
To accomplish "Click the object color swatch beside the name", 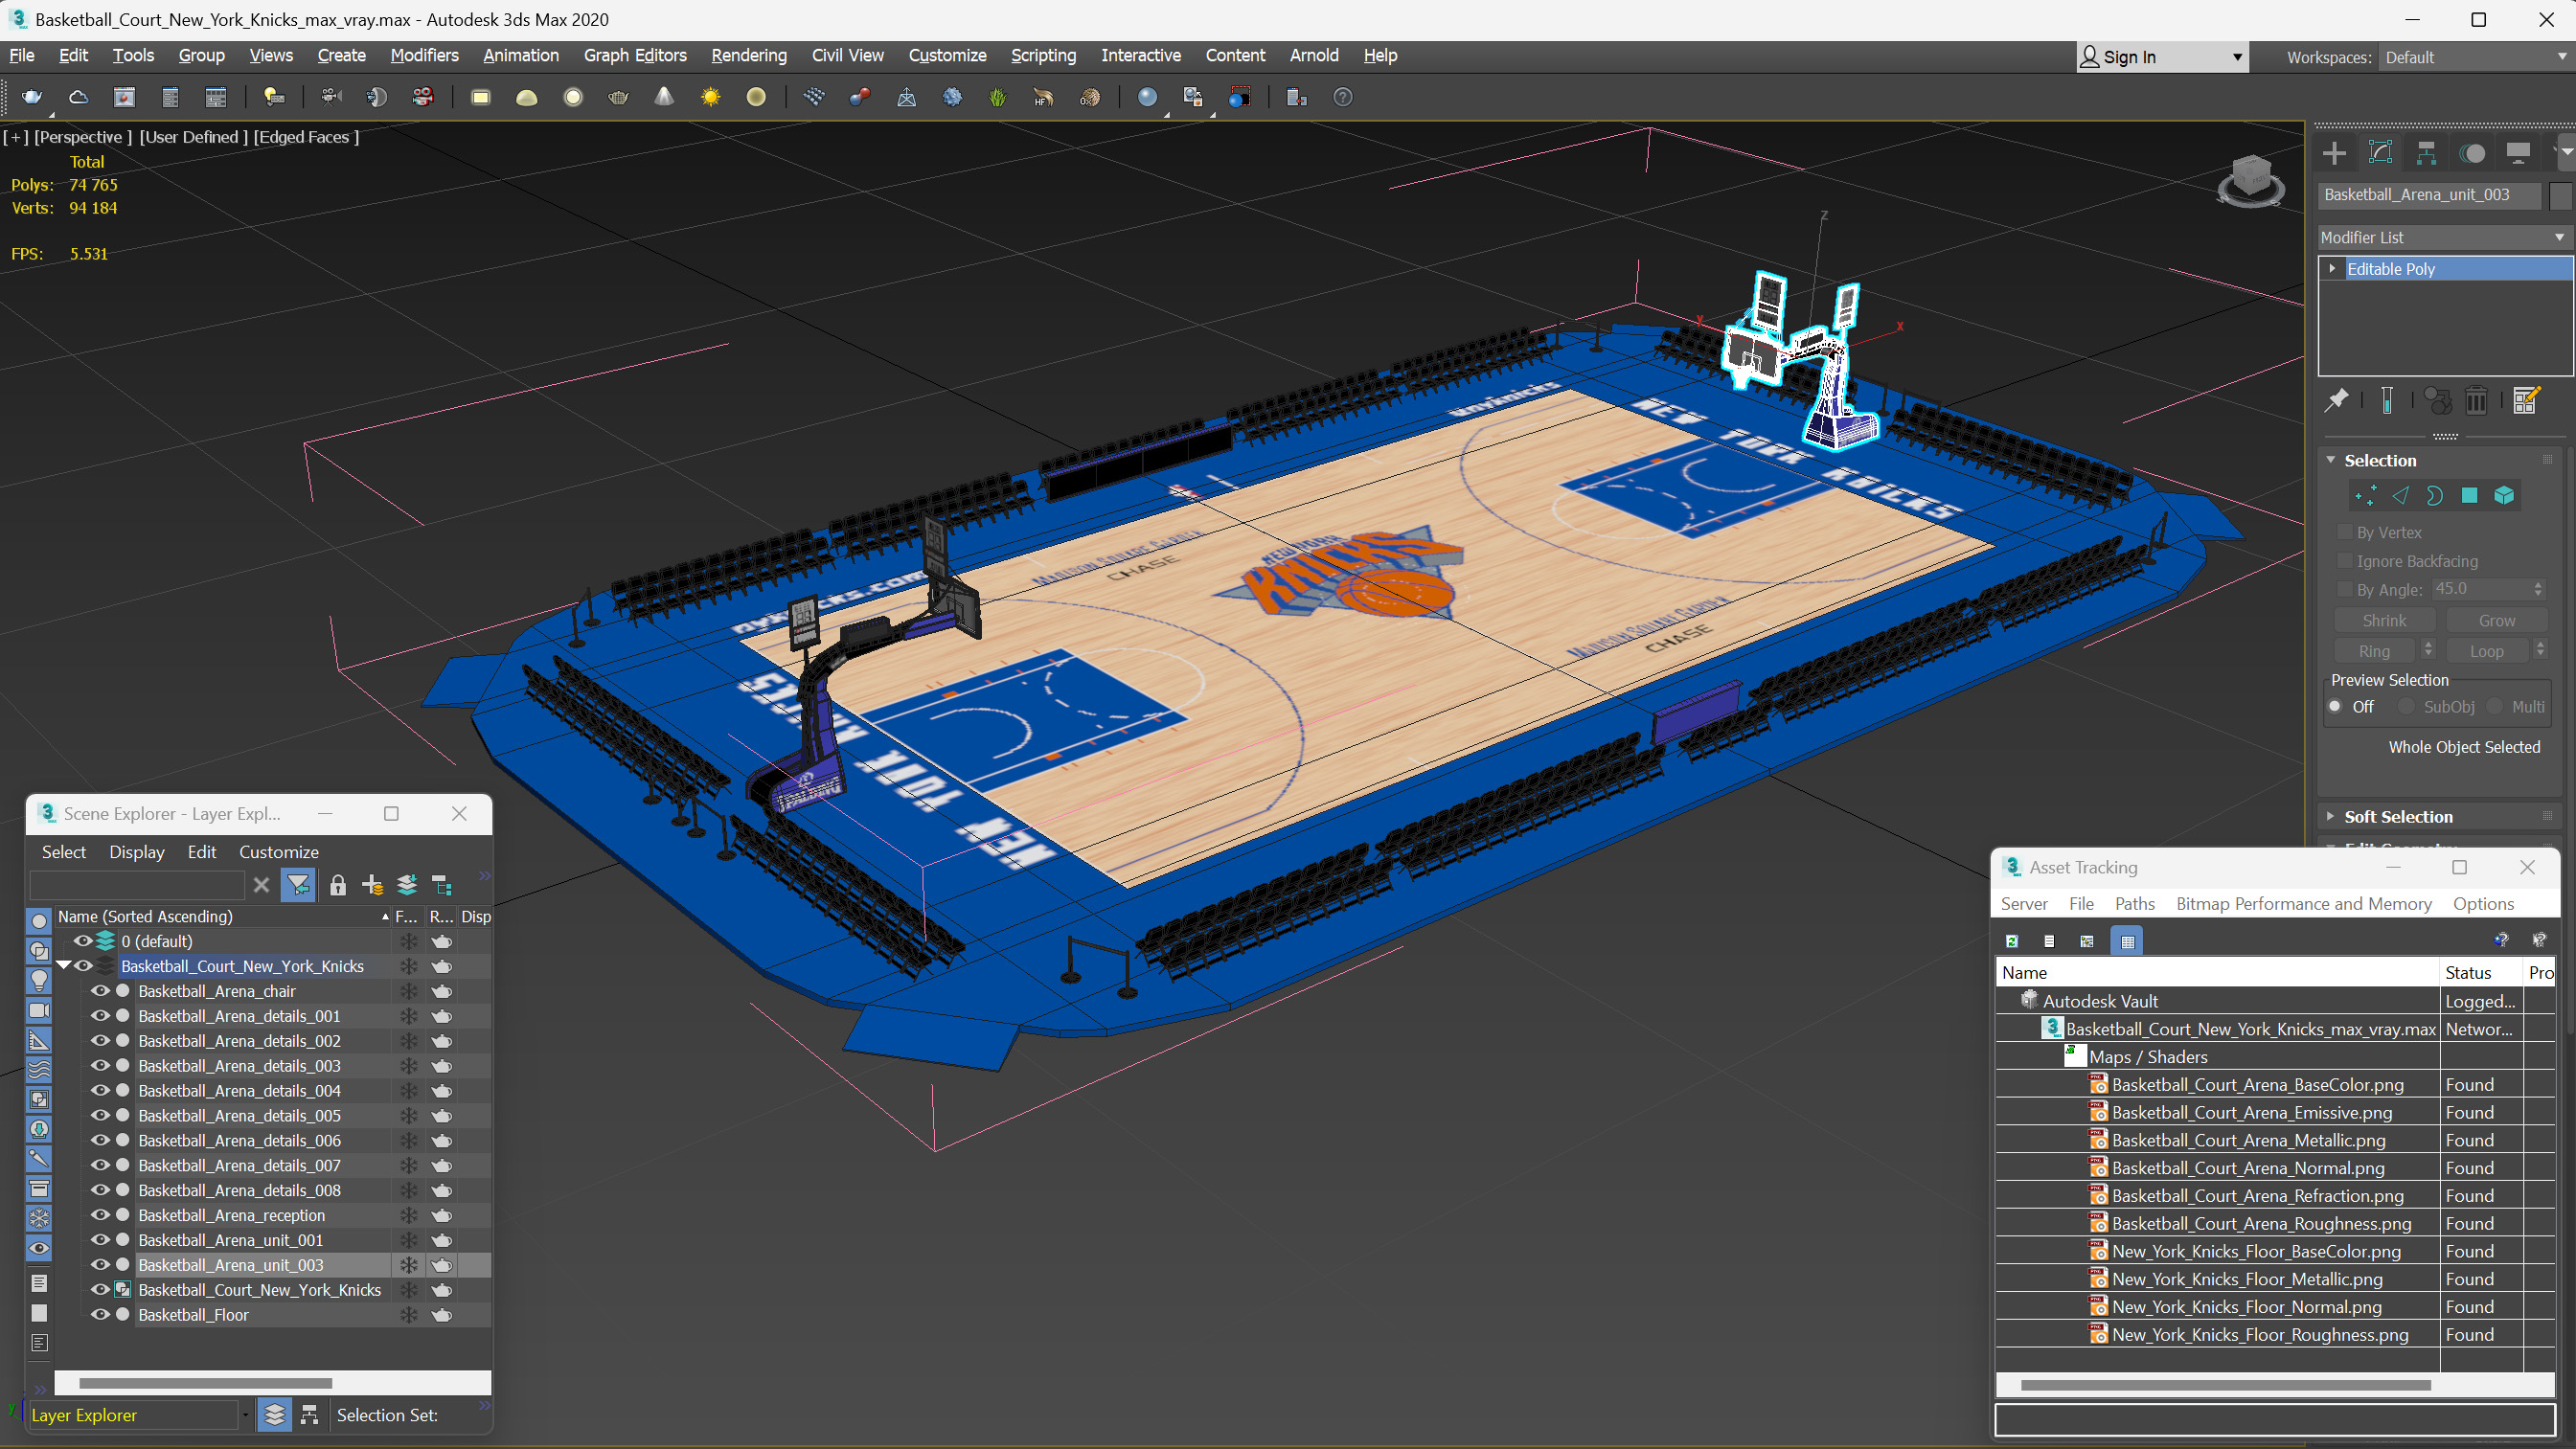I will pos(2560,195).
